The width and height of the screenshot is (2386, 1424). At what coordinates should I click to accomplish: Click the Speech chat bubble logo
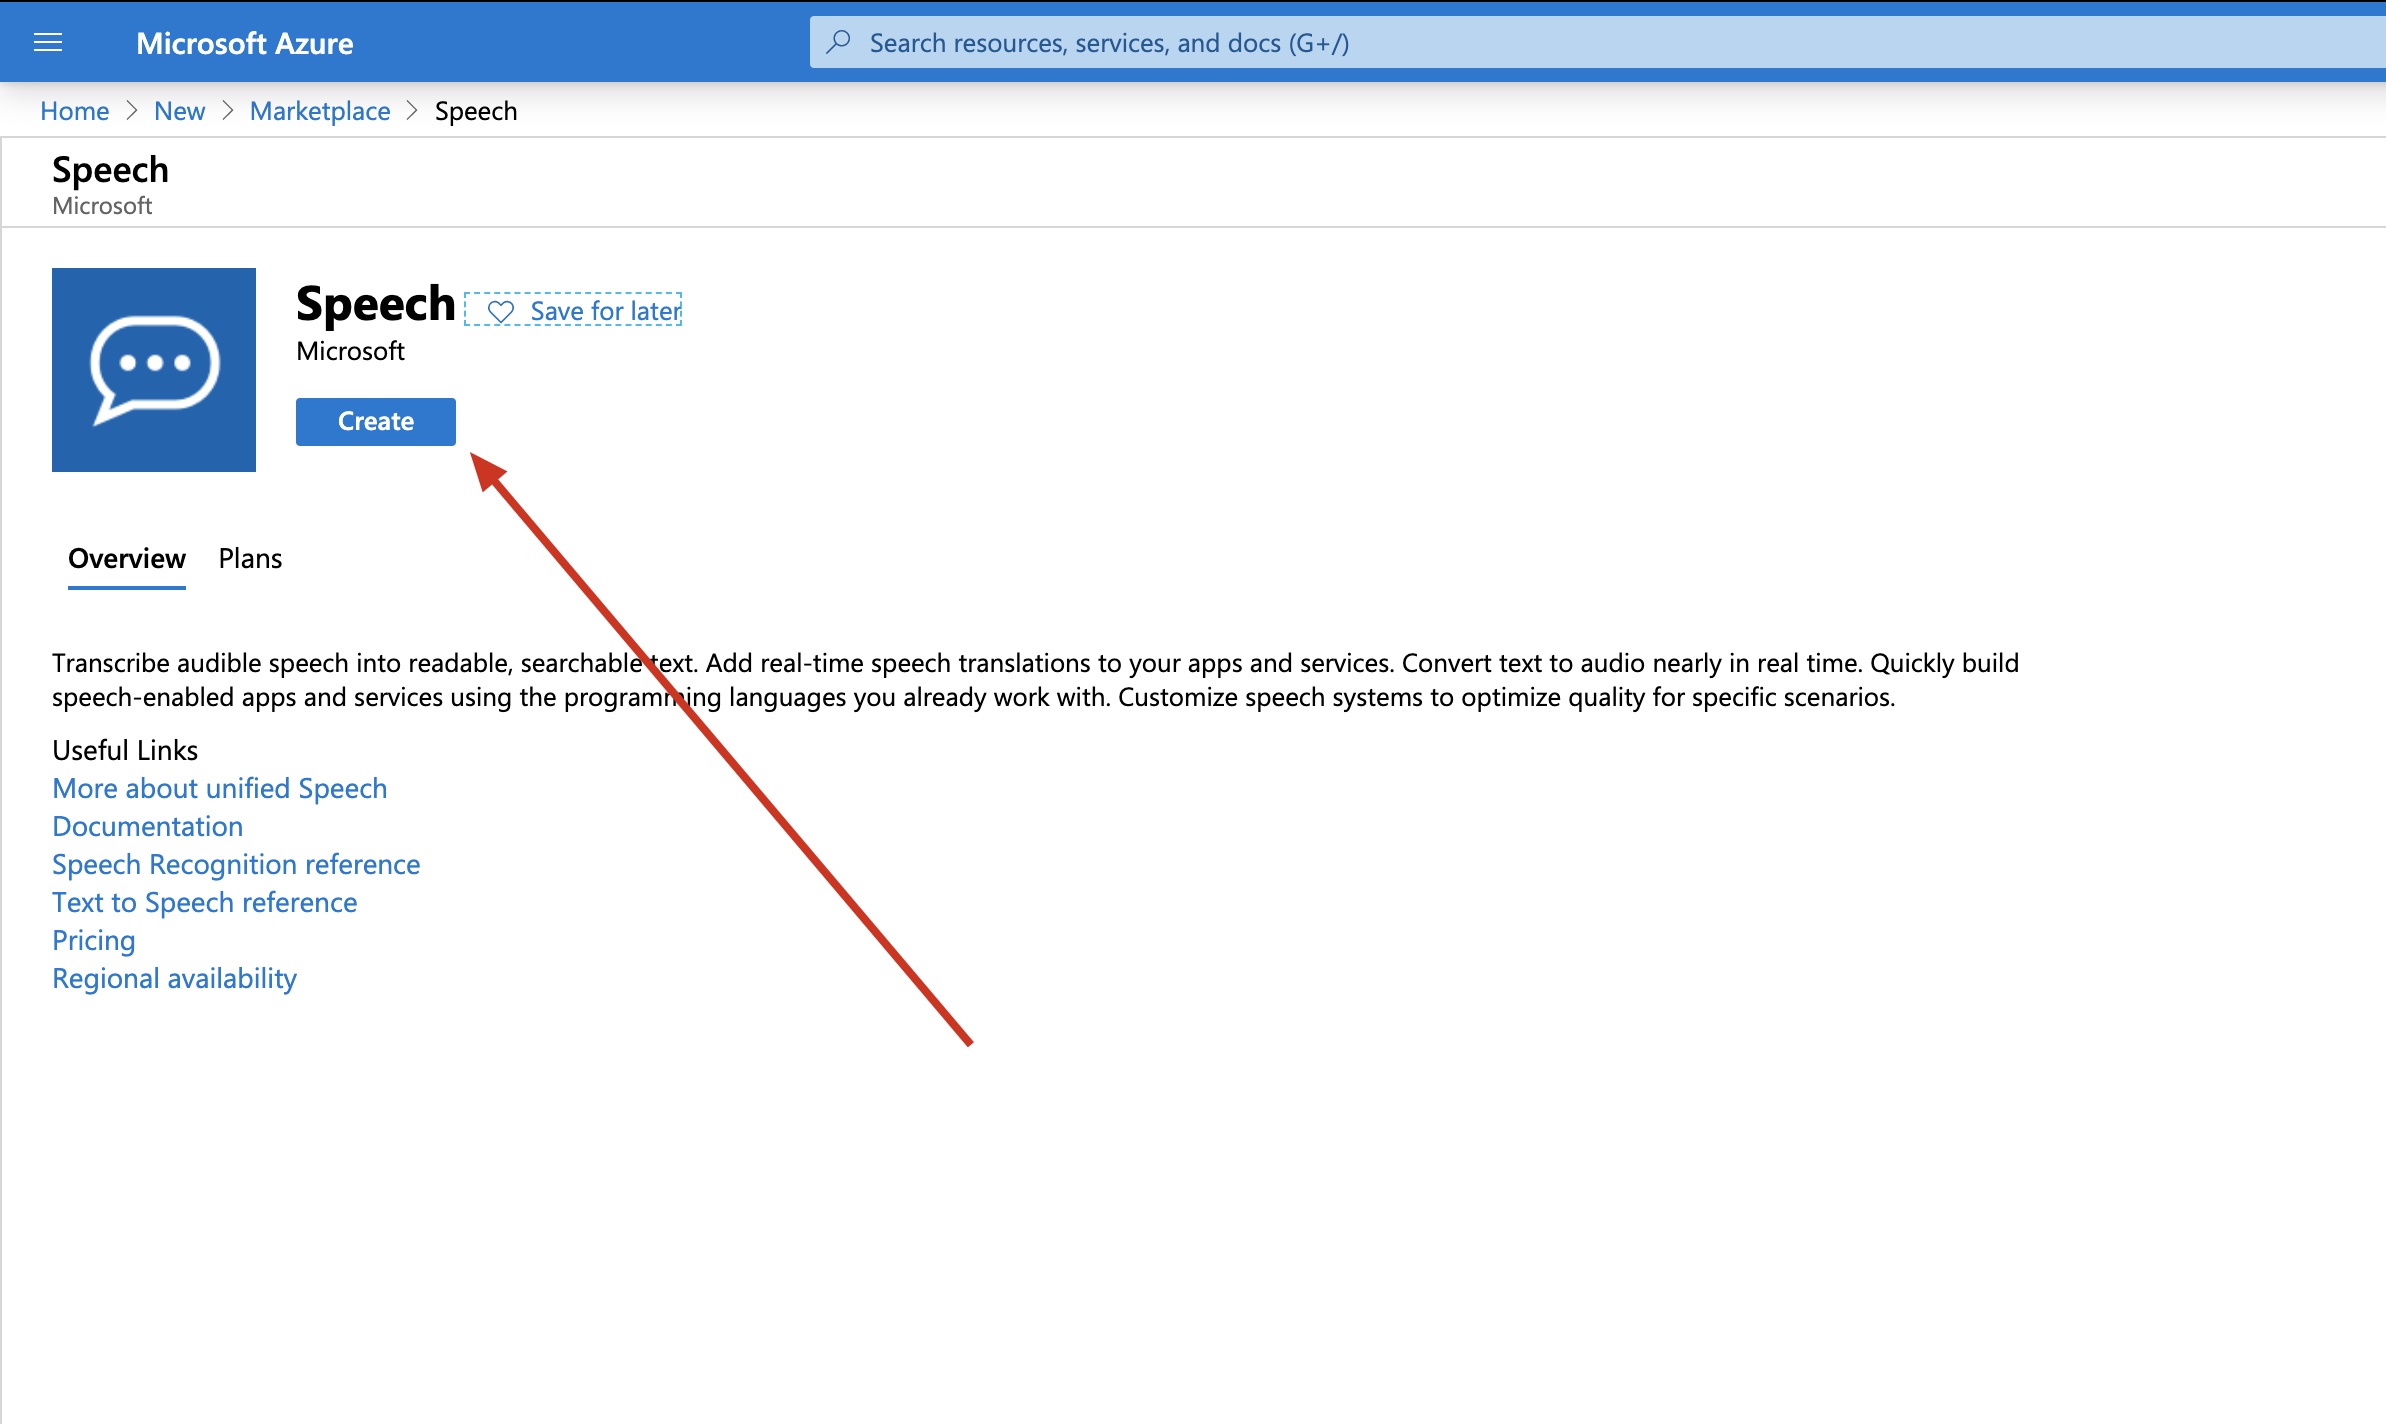154,369
